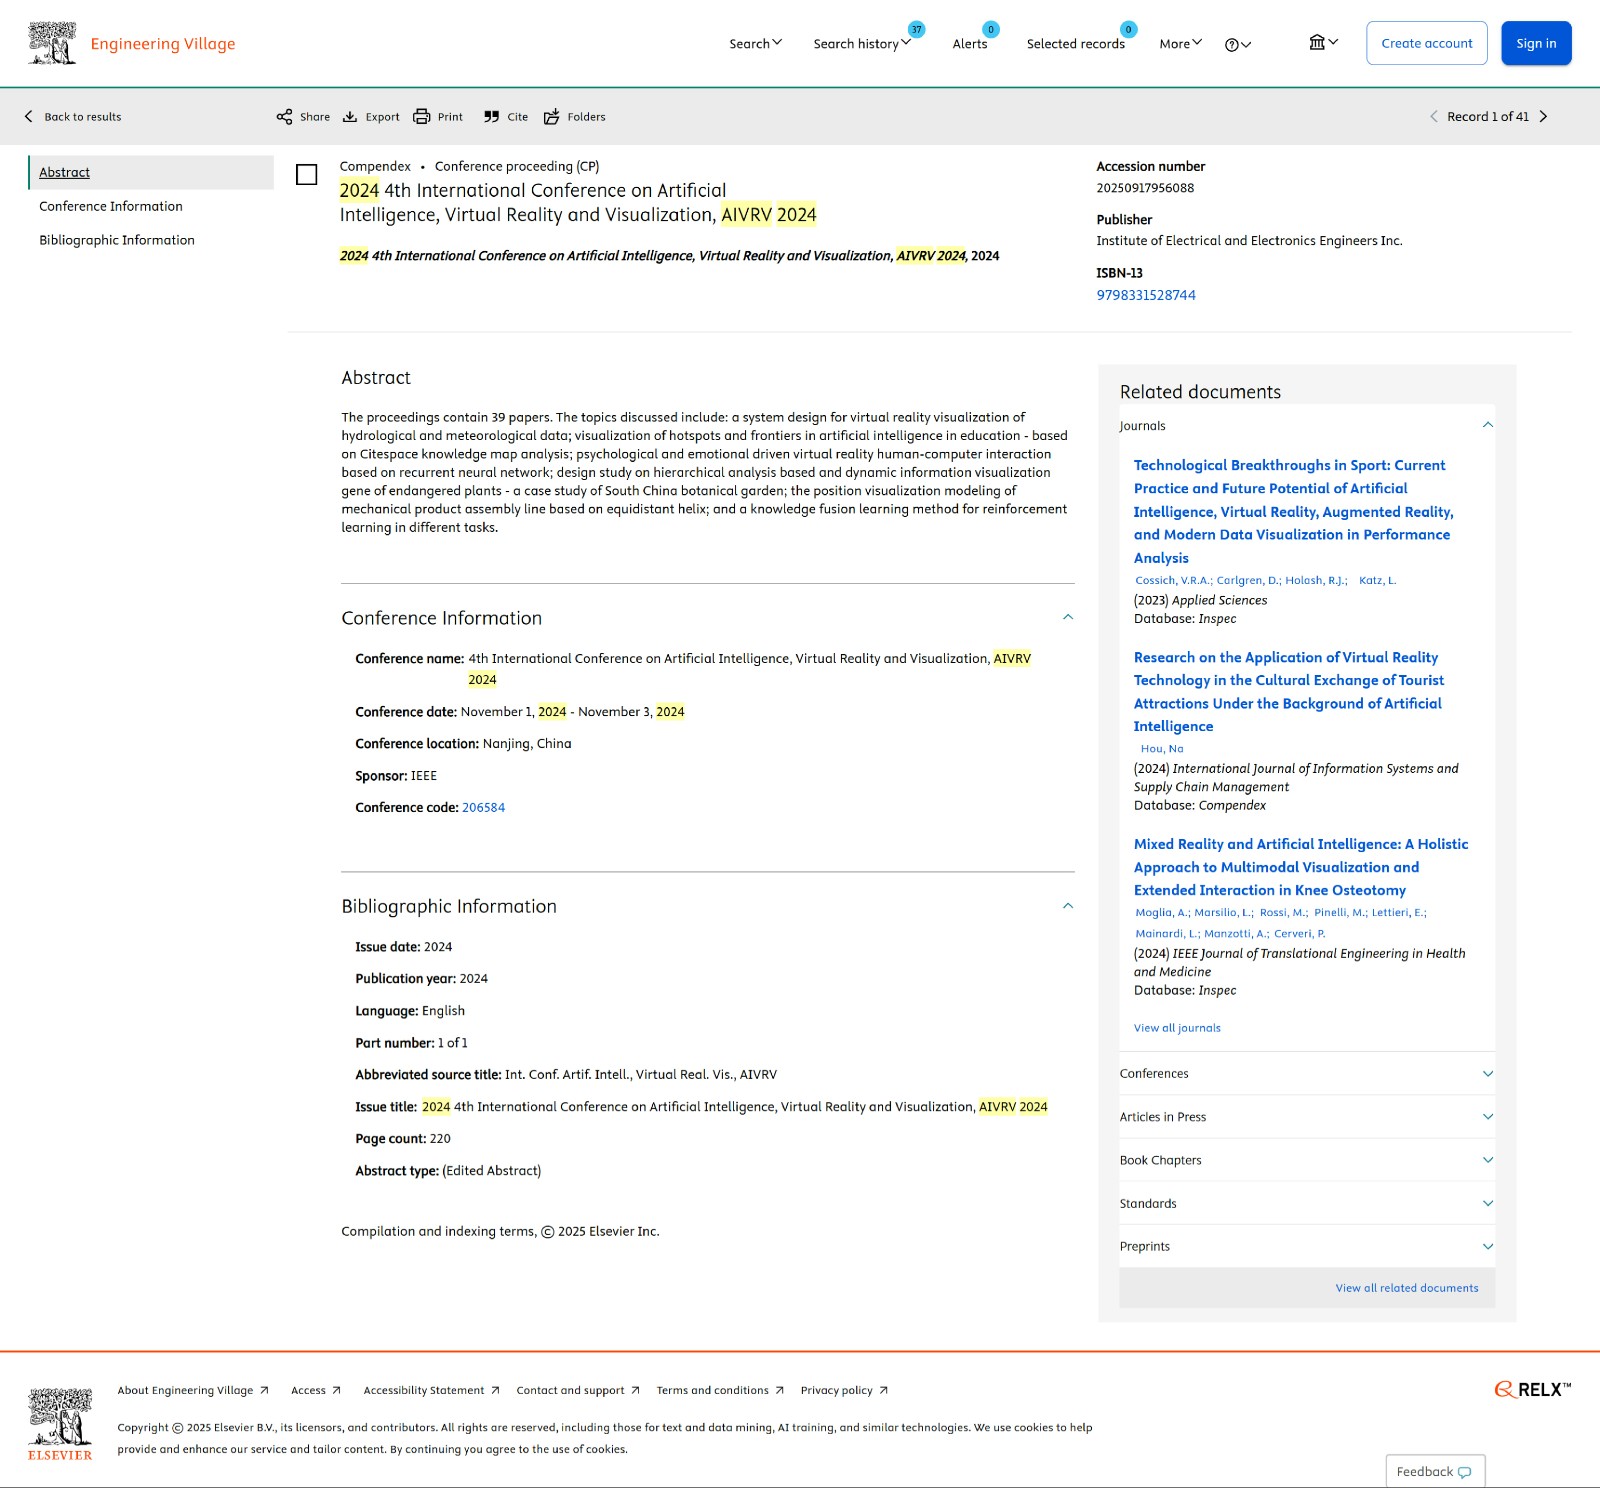Click the Share icon in toolbar
The height and width of the screenshot is (1488, 1600).
pyautogui.click(x=285, y=117)
